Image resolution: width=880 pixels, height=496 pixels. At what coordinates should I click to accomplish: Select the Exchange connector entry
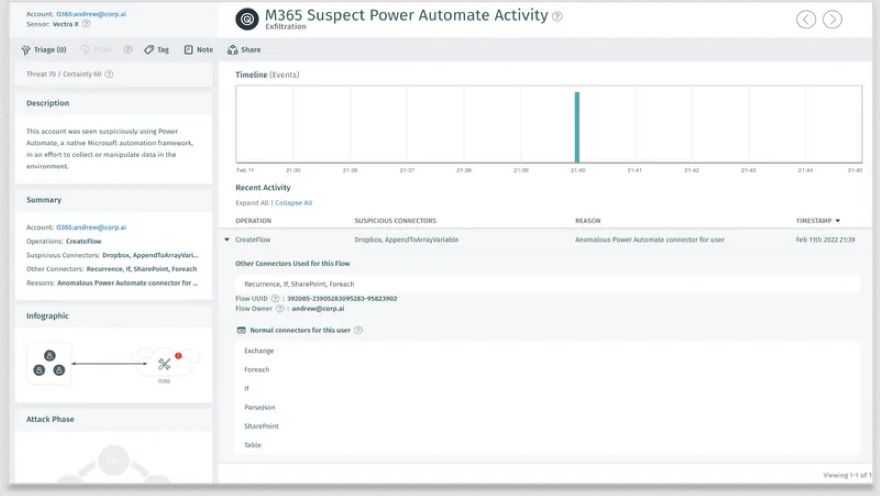[259, 351]
